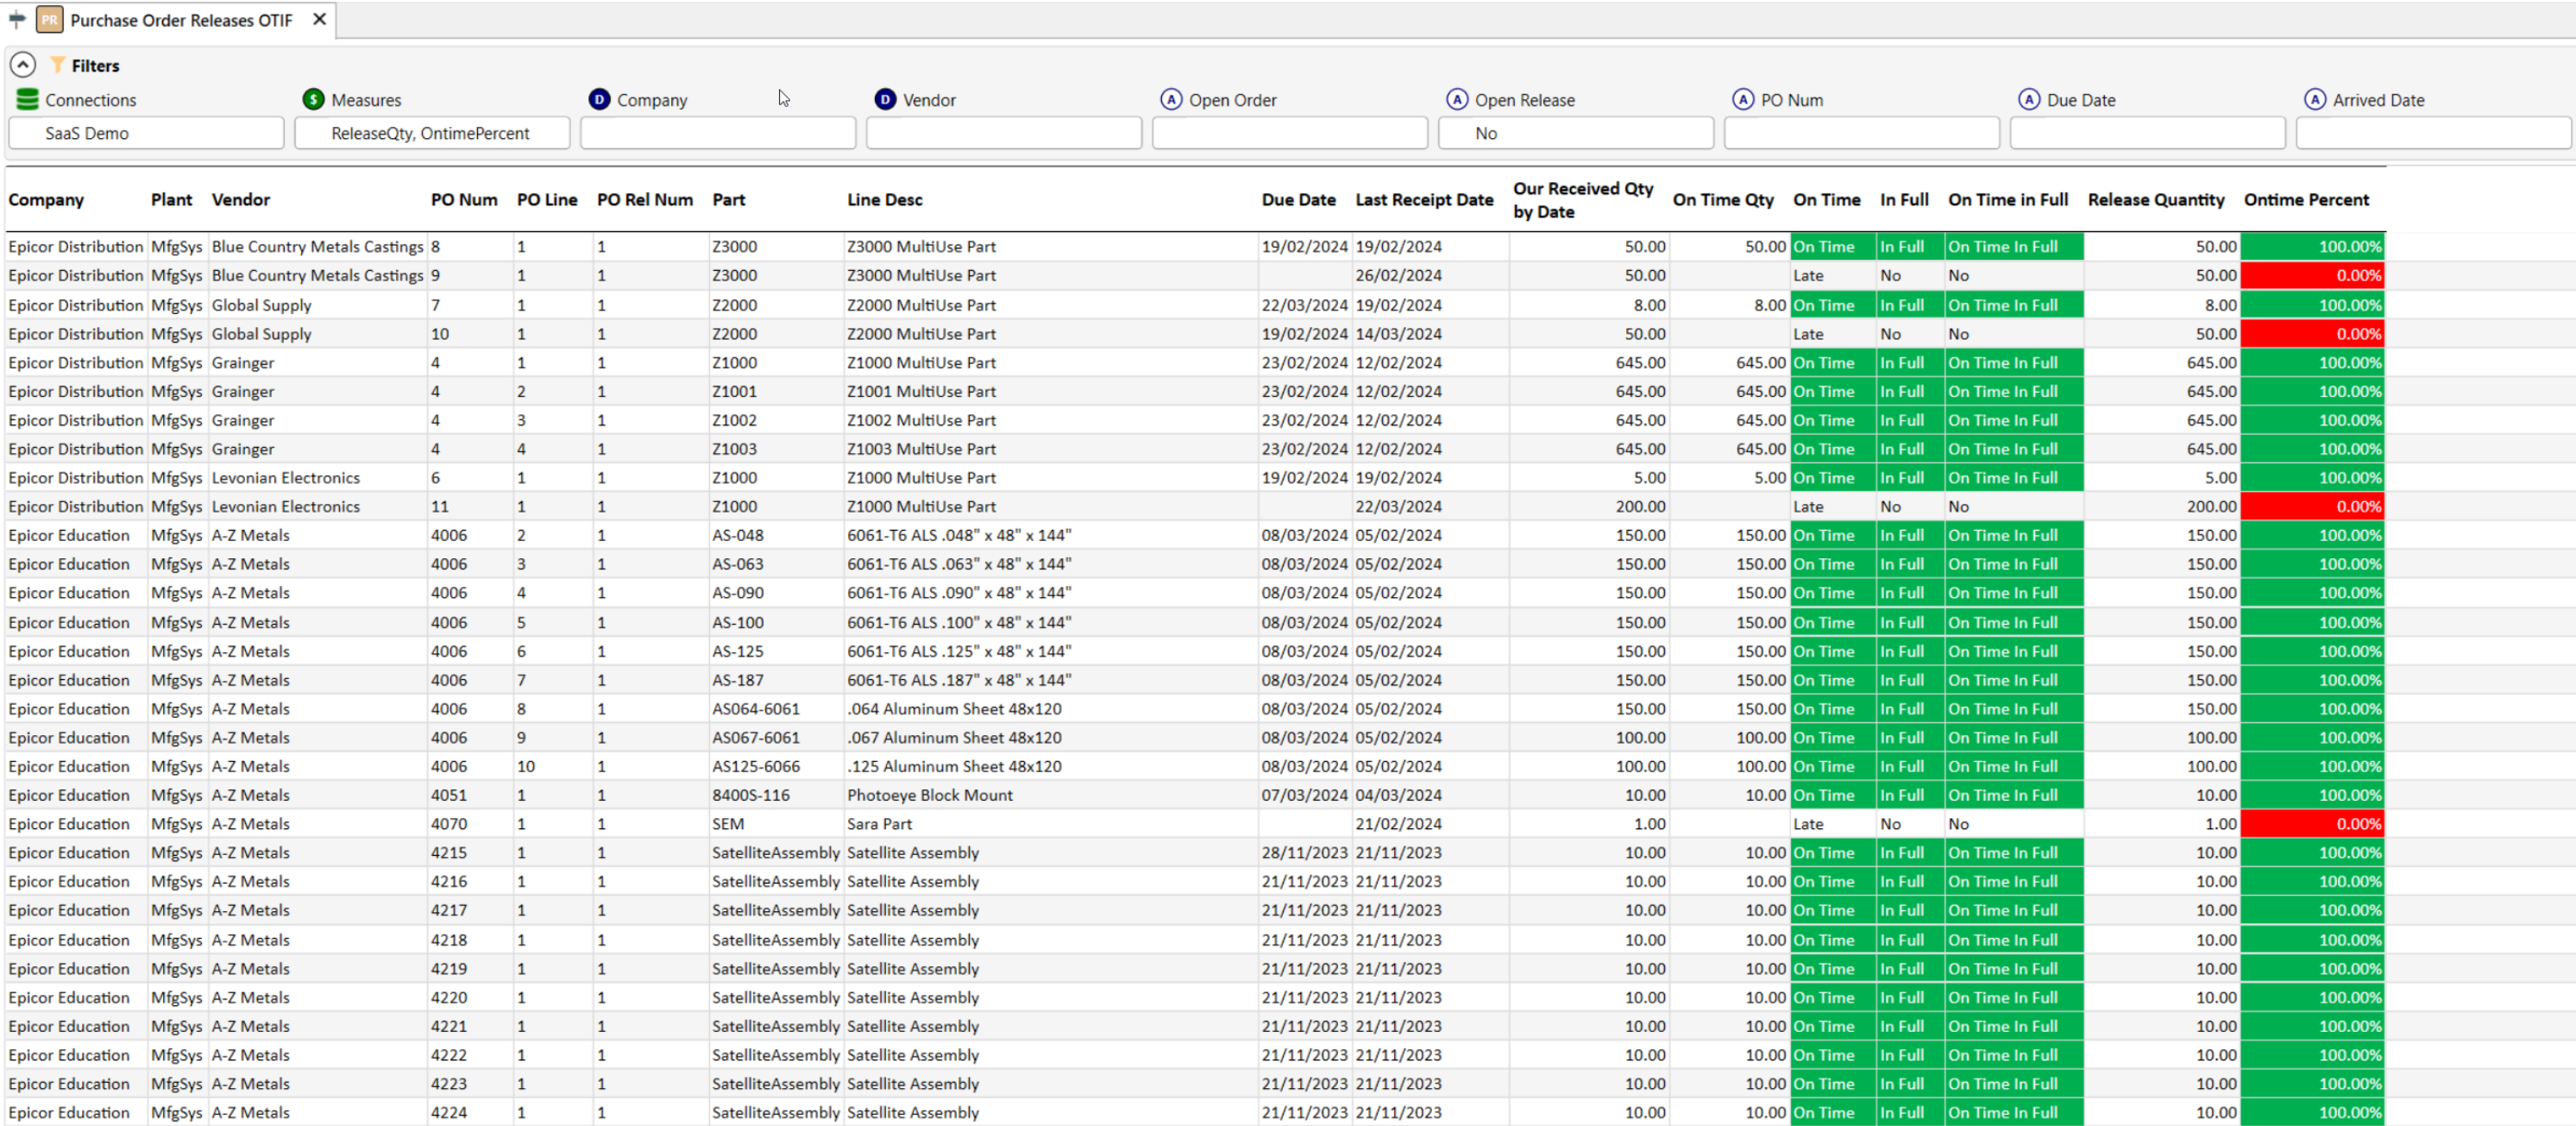
Task: Click the Arrived Date attribute A icon
Action: click(2315, 99)
